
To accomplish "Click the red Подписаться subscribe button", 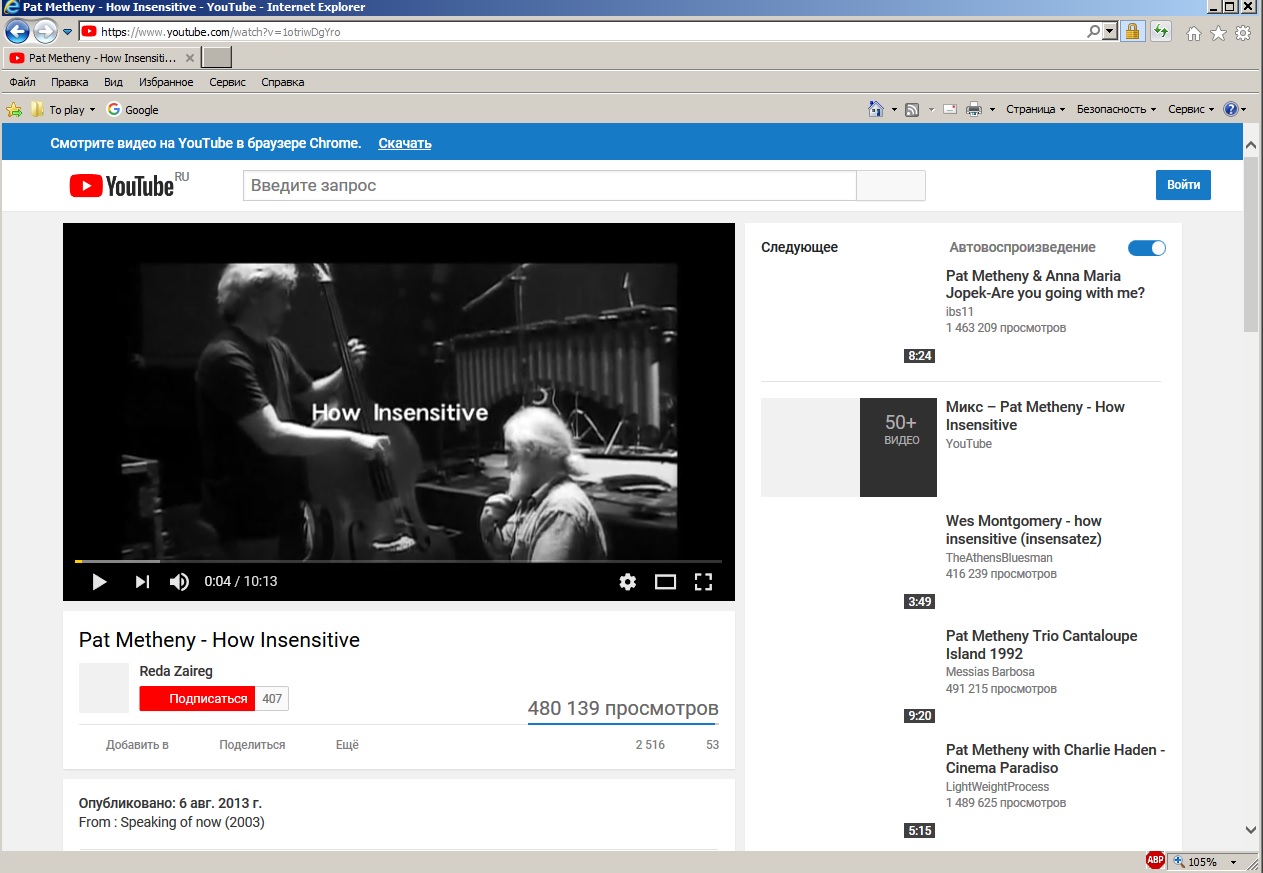I will coord(197,698).
